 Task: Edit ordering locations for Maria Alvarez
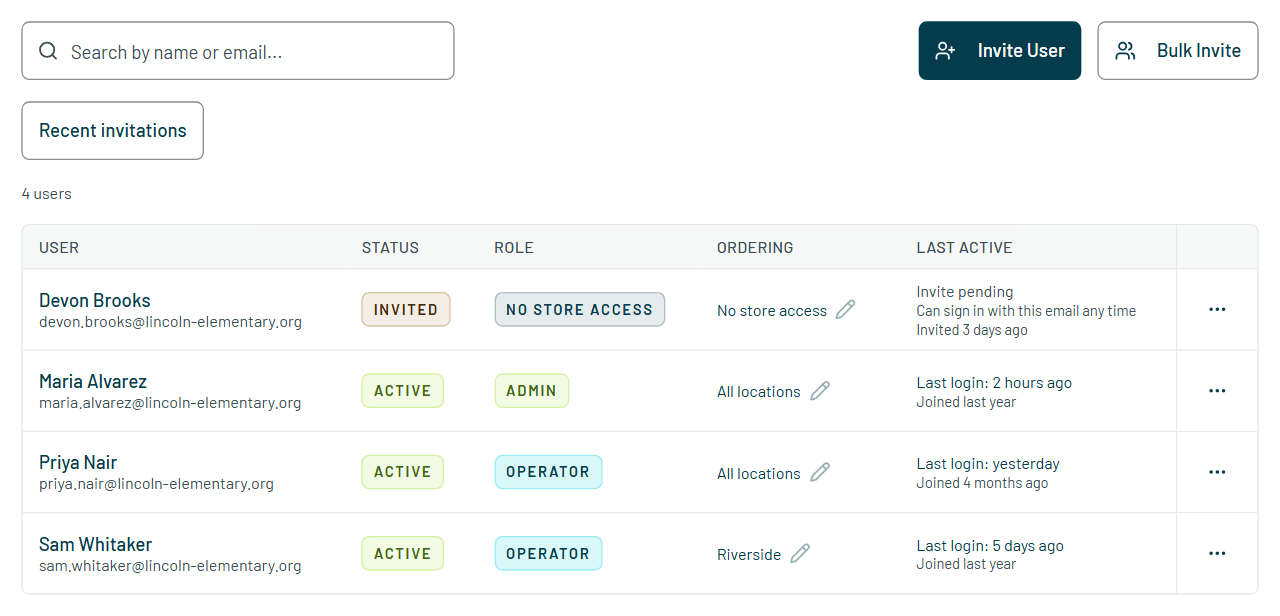pos(820,391)
